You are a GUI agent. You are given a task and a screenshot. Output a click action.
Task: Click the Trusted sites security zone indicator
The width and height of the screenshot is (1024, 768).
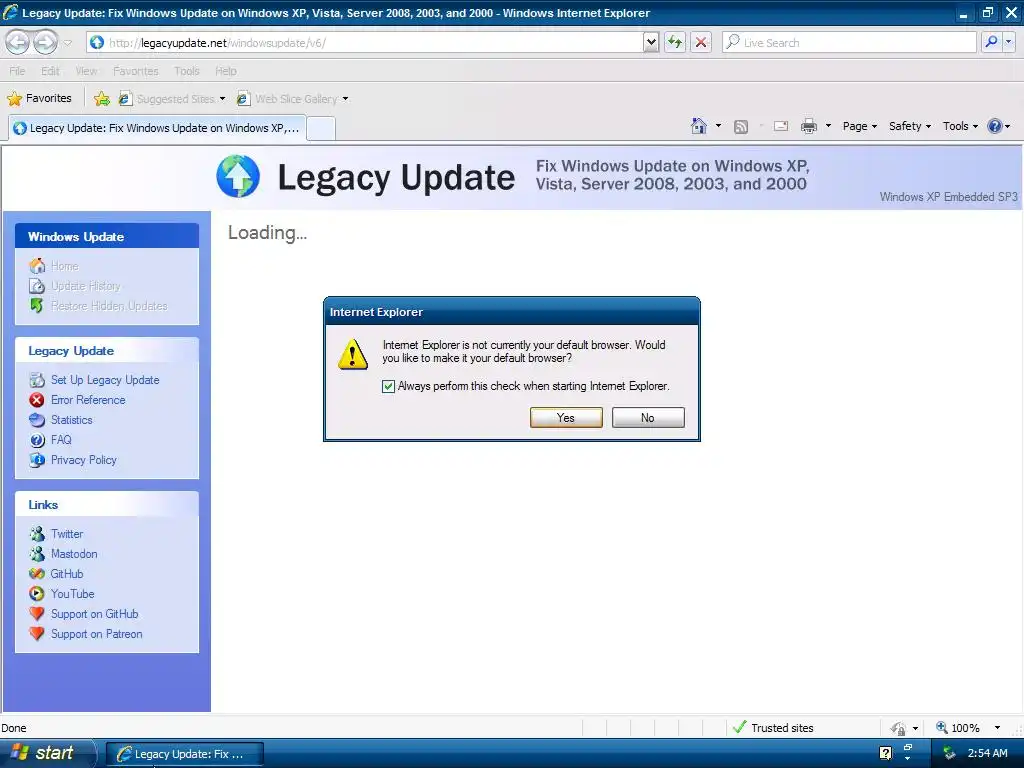coord(773,728)
